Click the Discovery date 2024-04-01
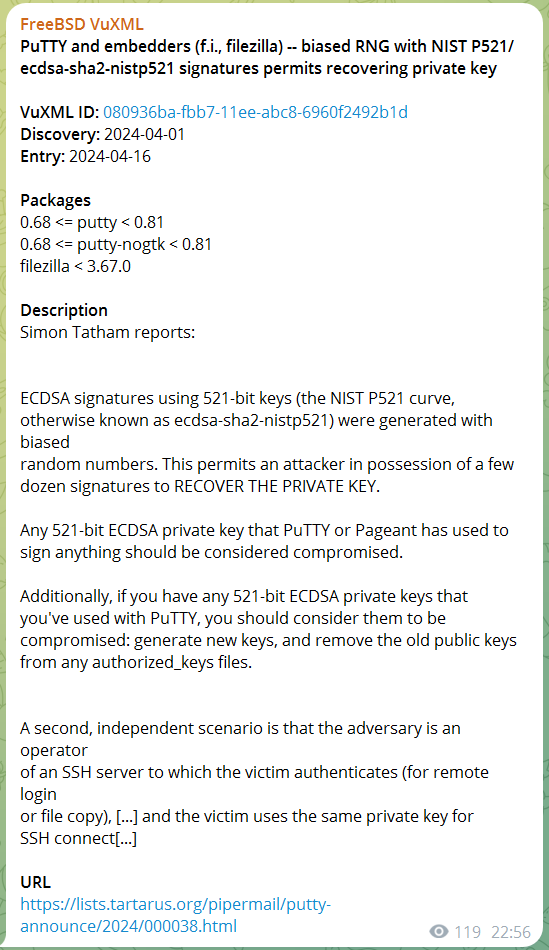The image size is (549, 950). 144,134
